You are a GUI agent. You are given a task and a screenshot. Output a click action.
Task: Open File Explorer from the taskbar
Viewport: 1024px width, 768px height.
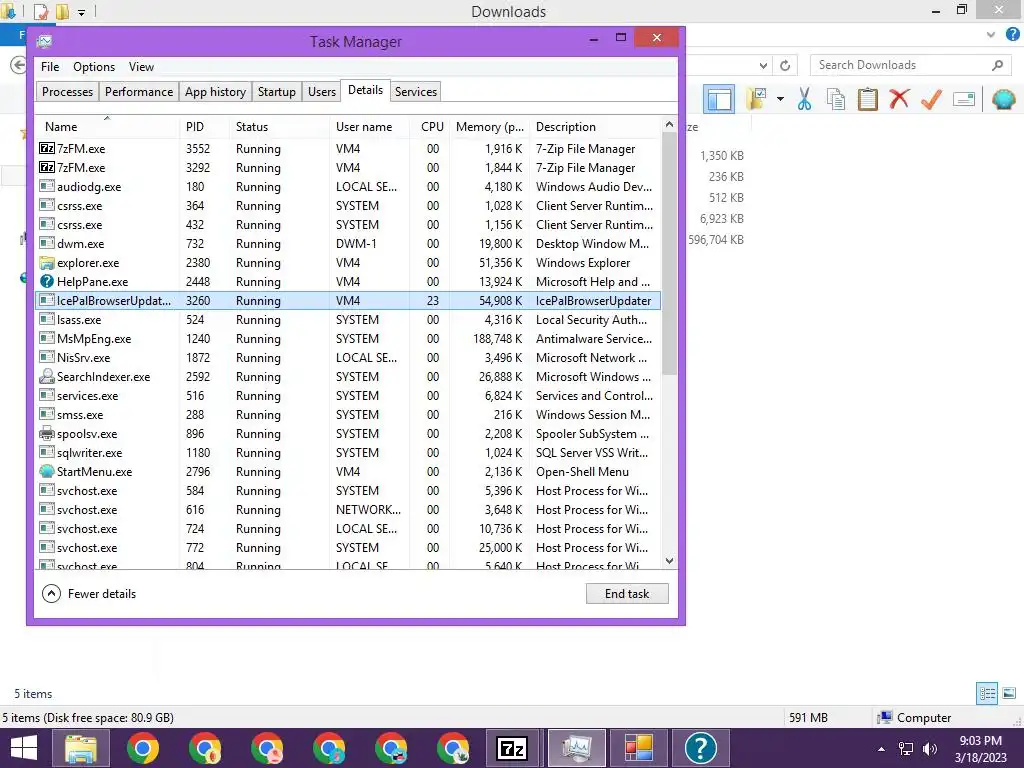[x=80, y=748]
